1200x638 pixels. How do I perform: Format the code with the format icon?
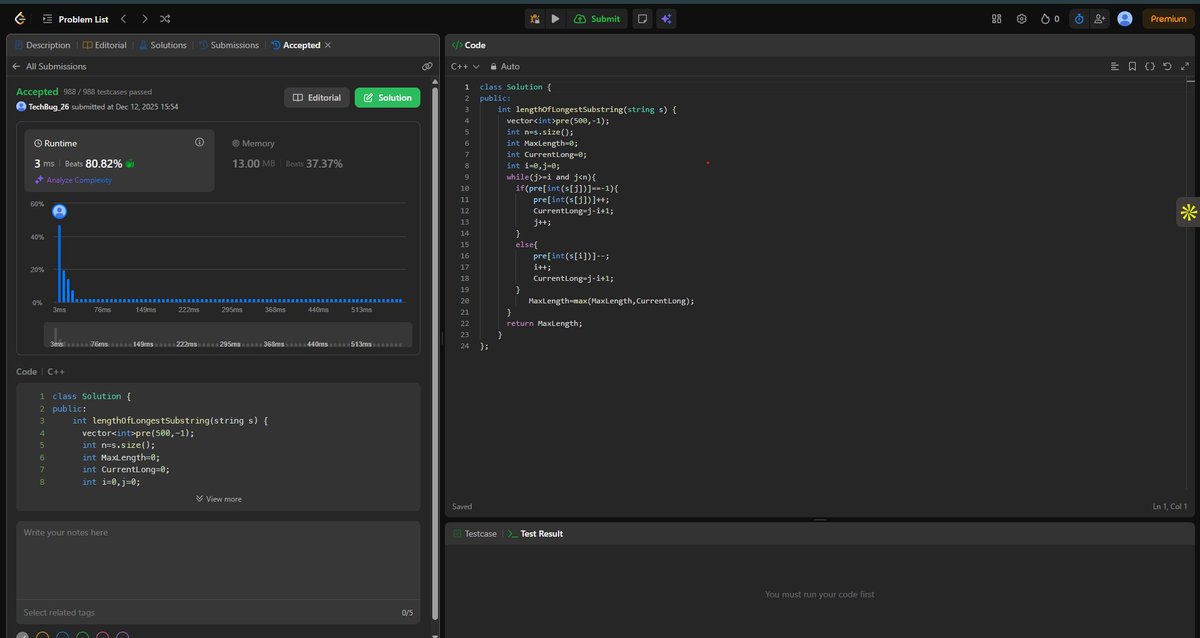[x=1148, y=66]
